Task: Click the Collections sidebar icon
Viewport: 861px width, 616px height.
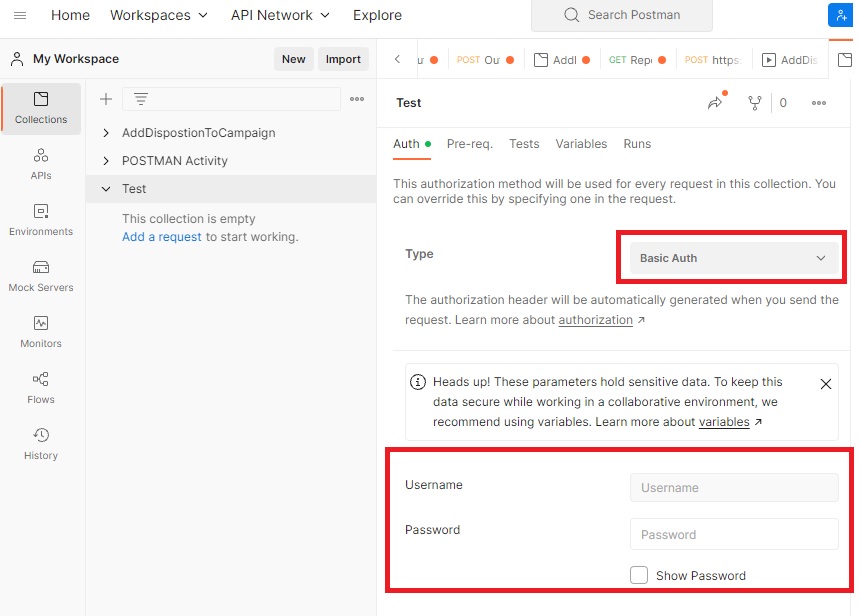Action: click(x=41, y=108)
